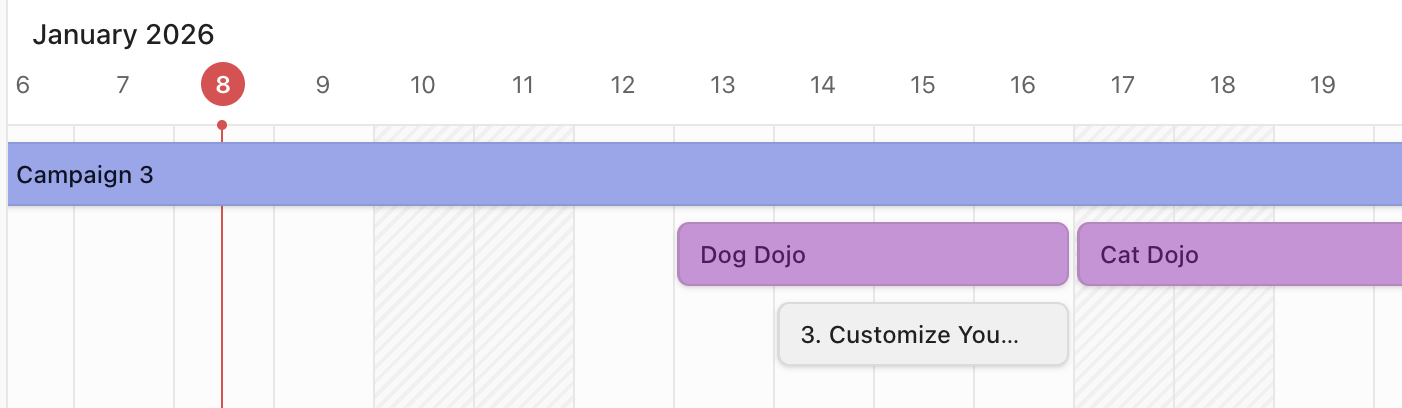Click the January 2026 month heading
The image size is (1402, 408).
[x=123, y=35]
